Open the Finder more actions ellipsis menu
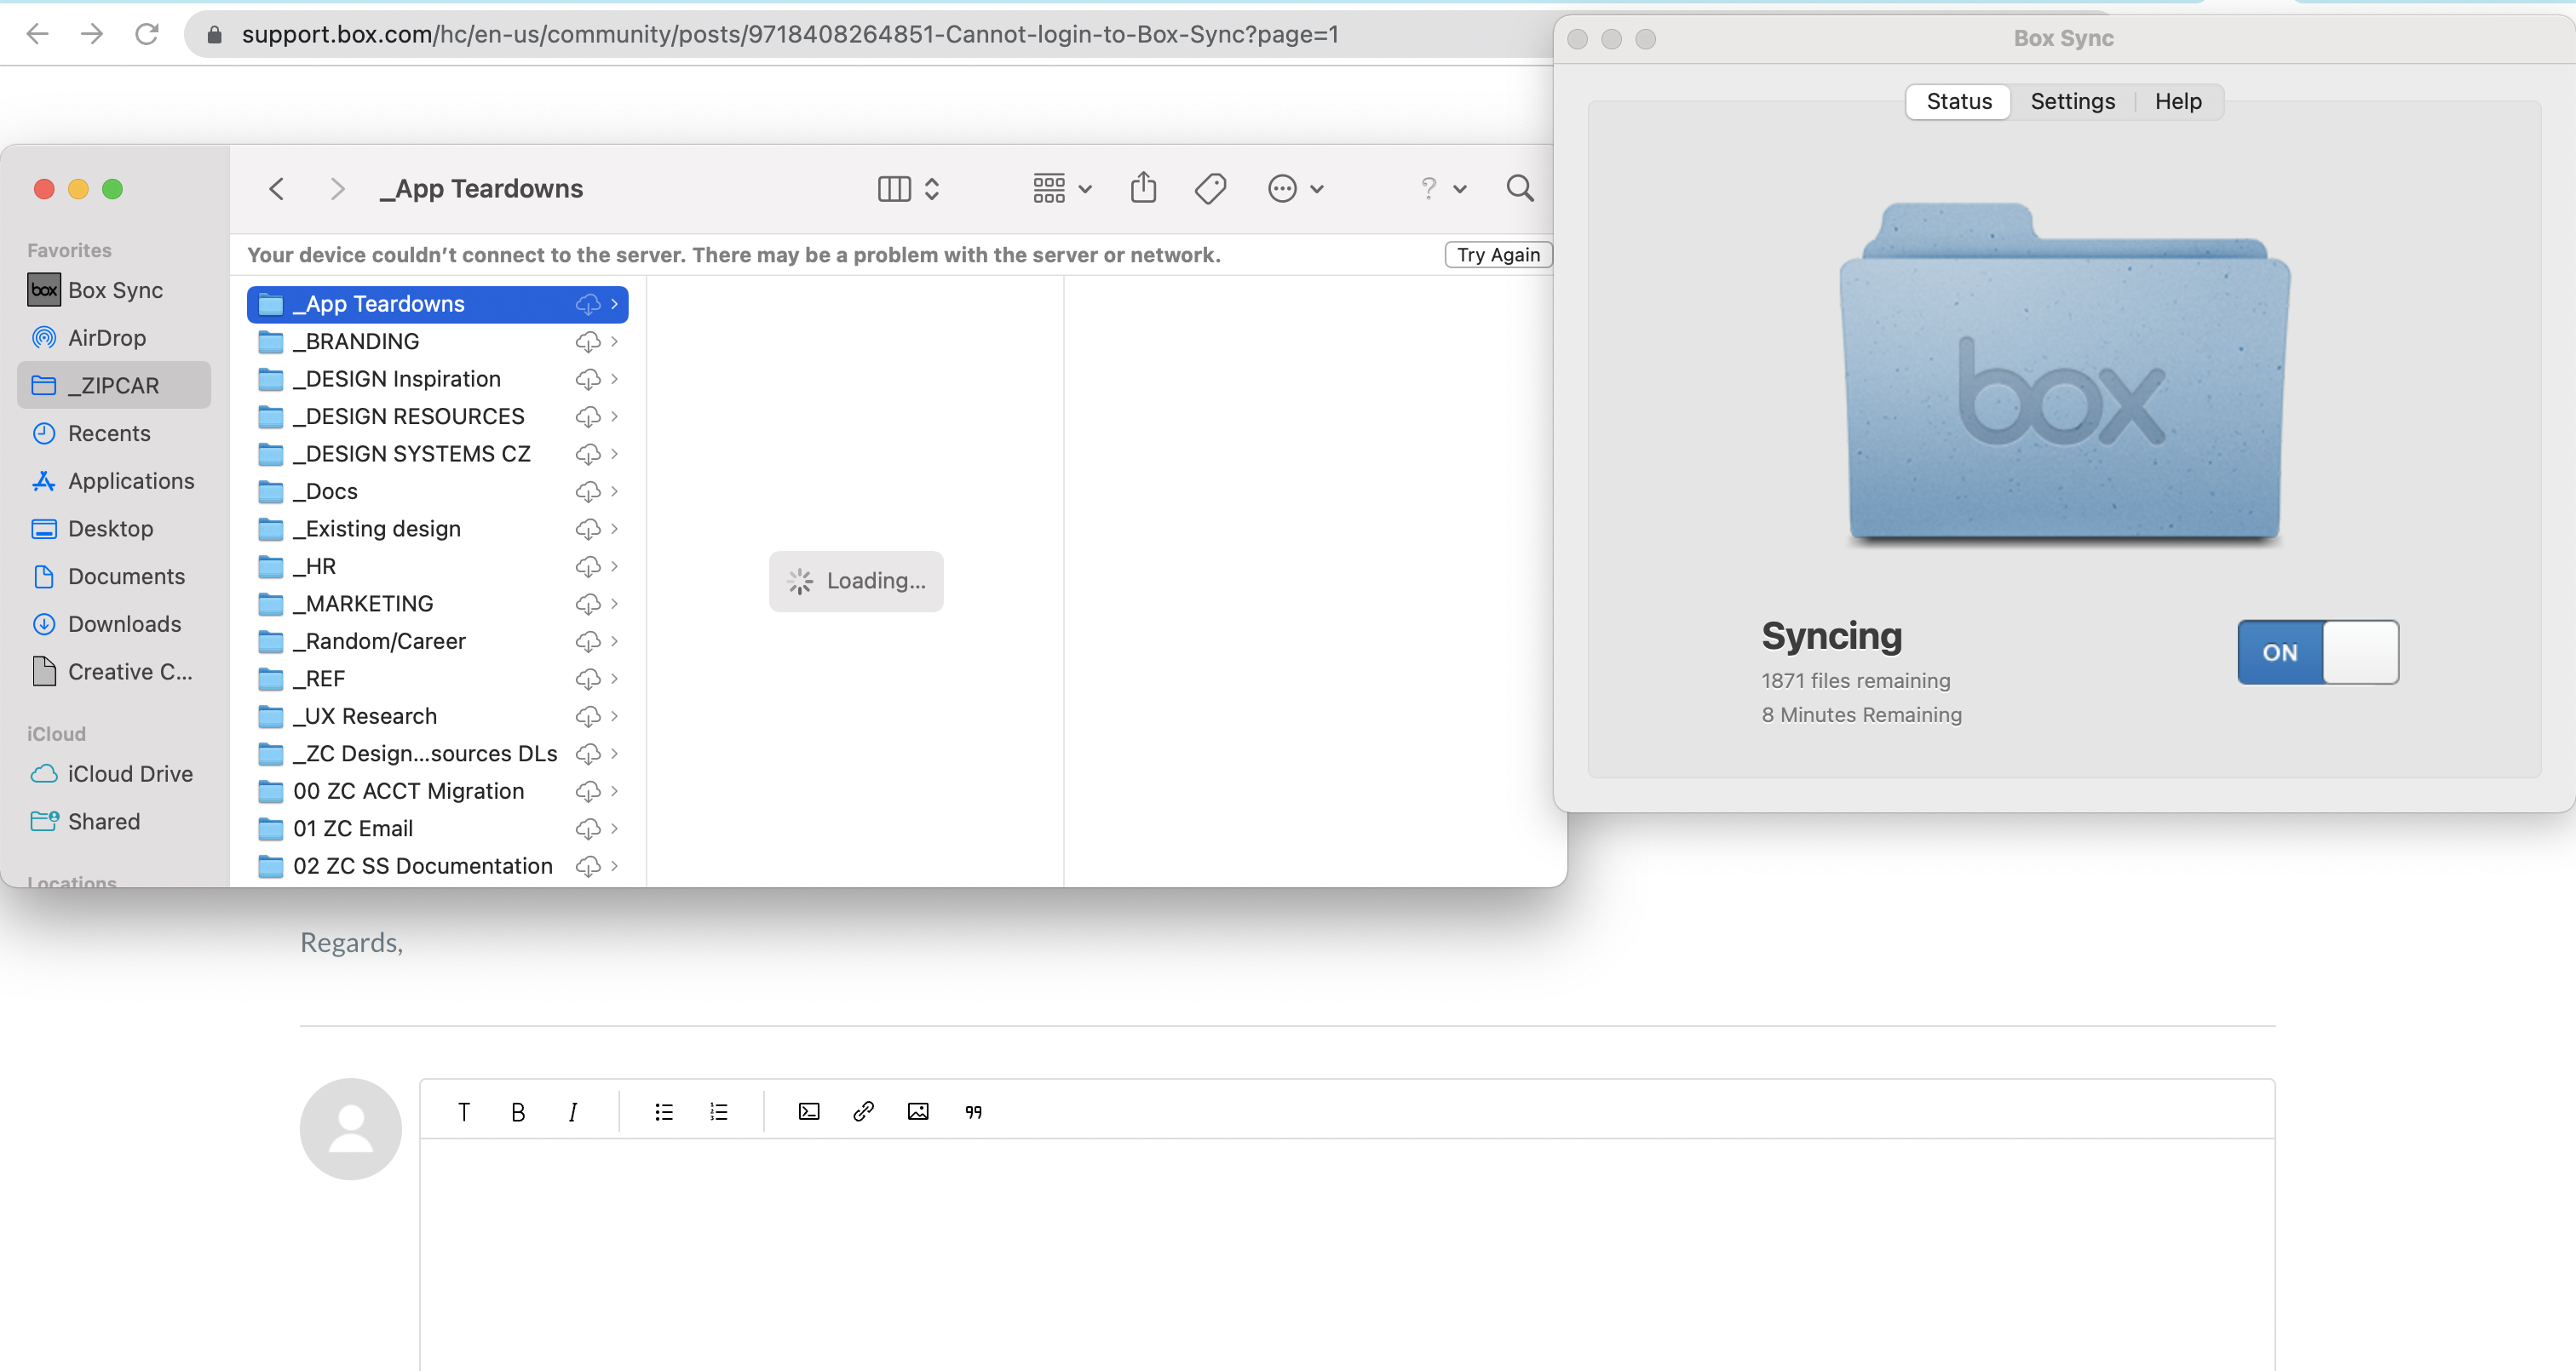 click(1295, 188)
